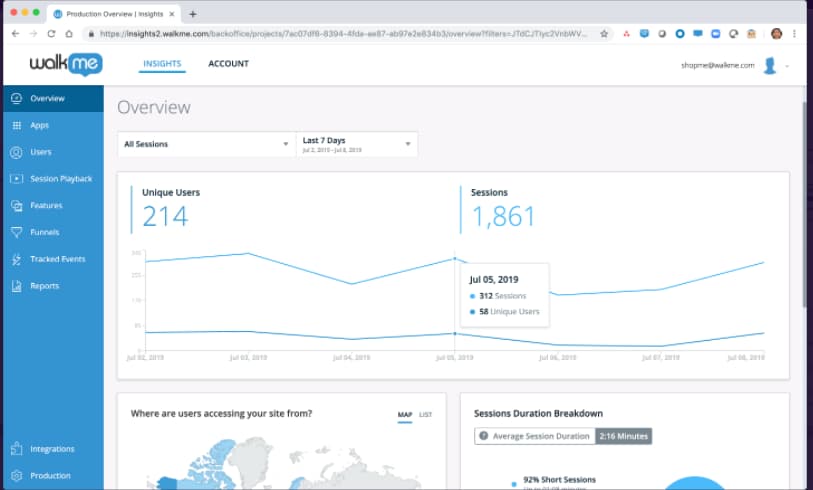This screenshot has width=813, height=490.
Task: Expand account menu arrow near avatar
Action: pos(787,66)
